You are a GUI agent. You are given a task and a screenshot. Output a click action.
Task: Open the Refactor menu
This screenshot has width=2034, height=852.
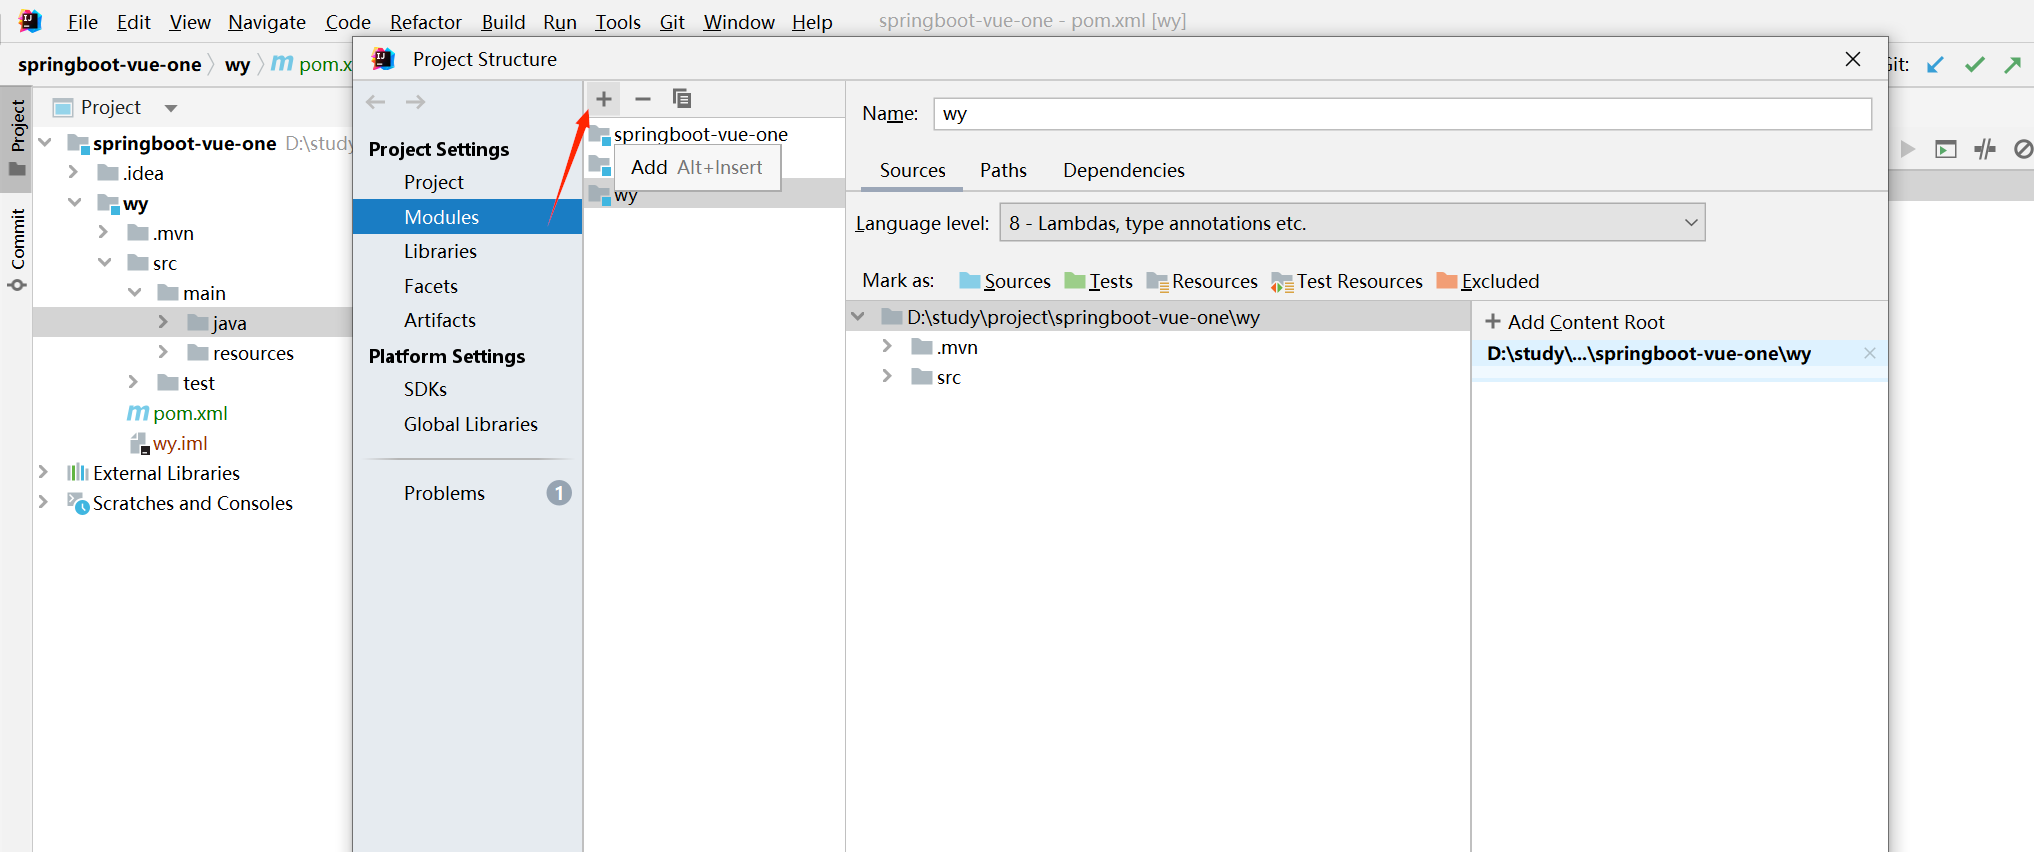click(426, 22)
